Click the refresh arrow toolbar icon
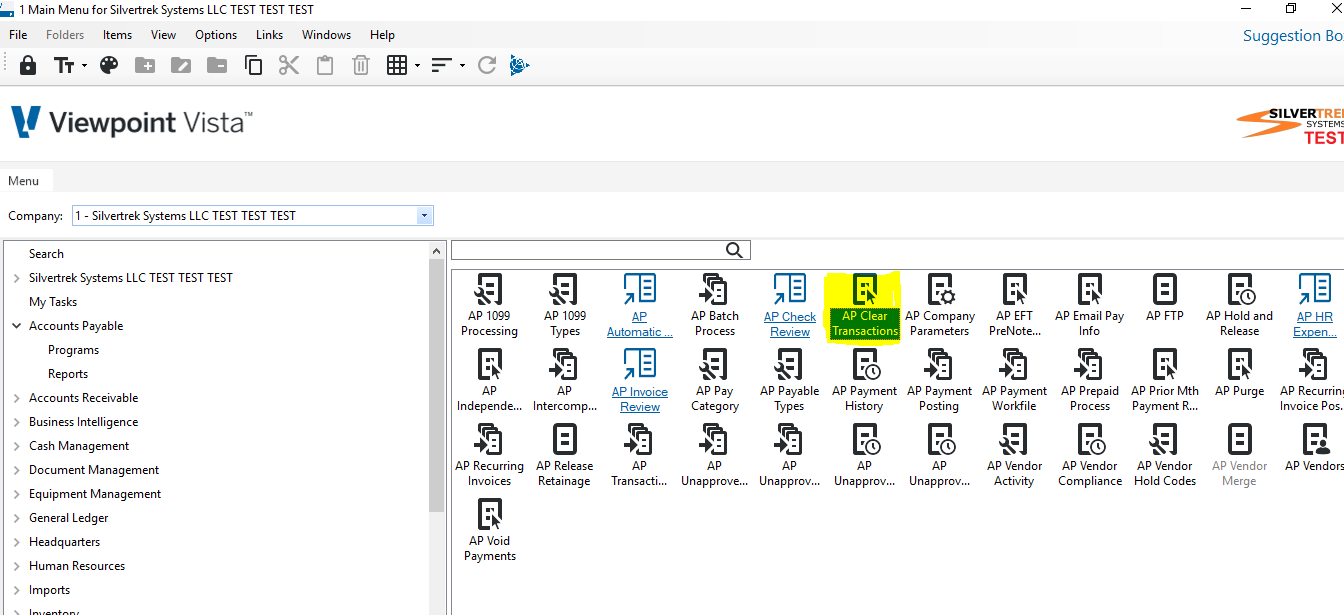The width and height of the screenshot is (1344, 615). click(487, 65)
